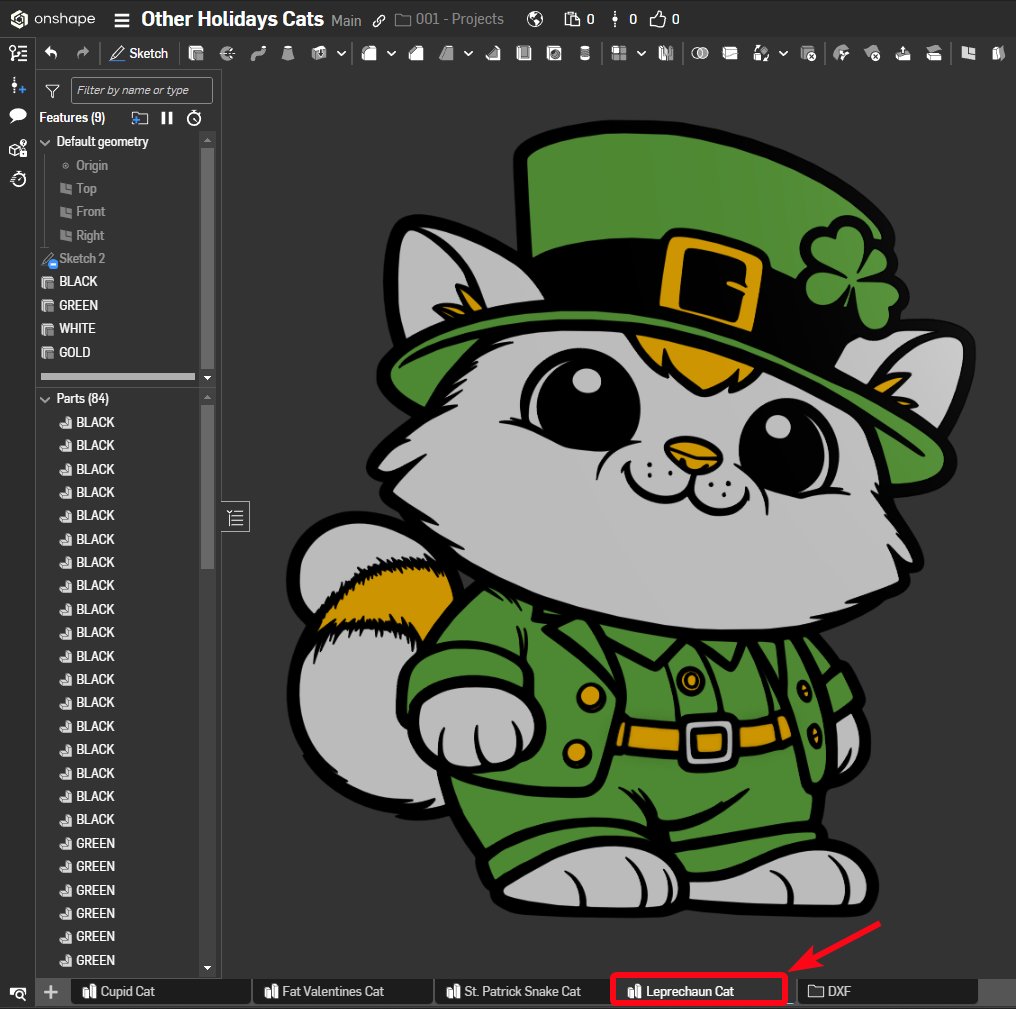Select the Delete part tool
The width and height of the screenshot is (1016, 1009).
point(808,53)
